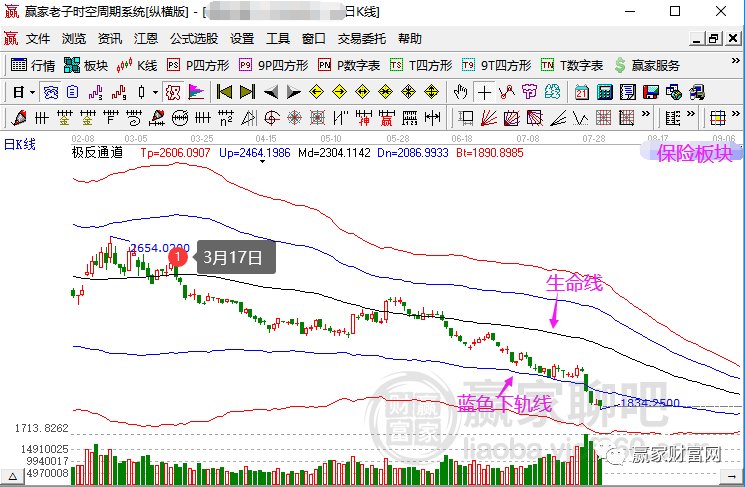Expand the top toolbar overflow chevron
This screenshot has height=487, width=745.
click(735, 61)
